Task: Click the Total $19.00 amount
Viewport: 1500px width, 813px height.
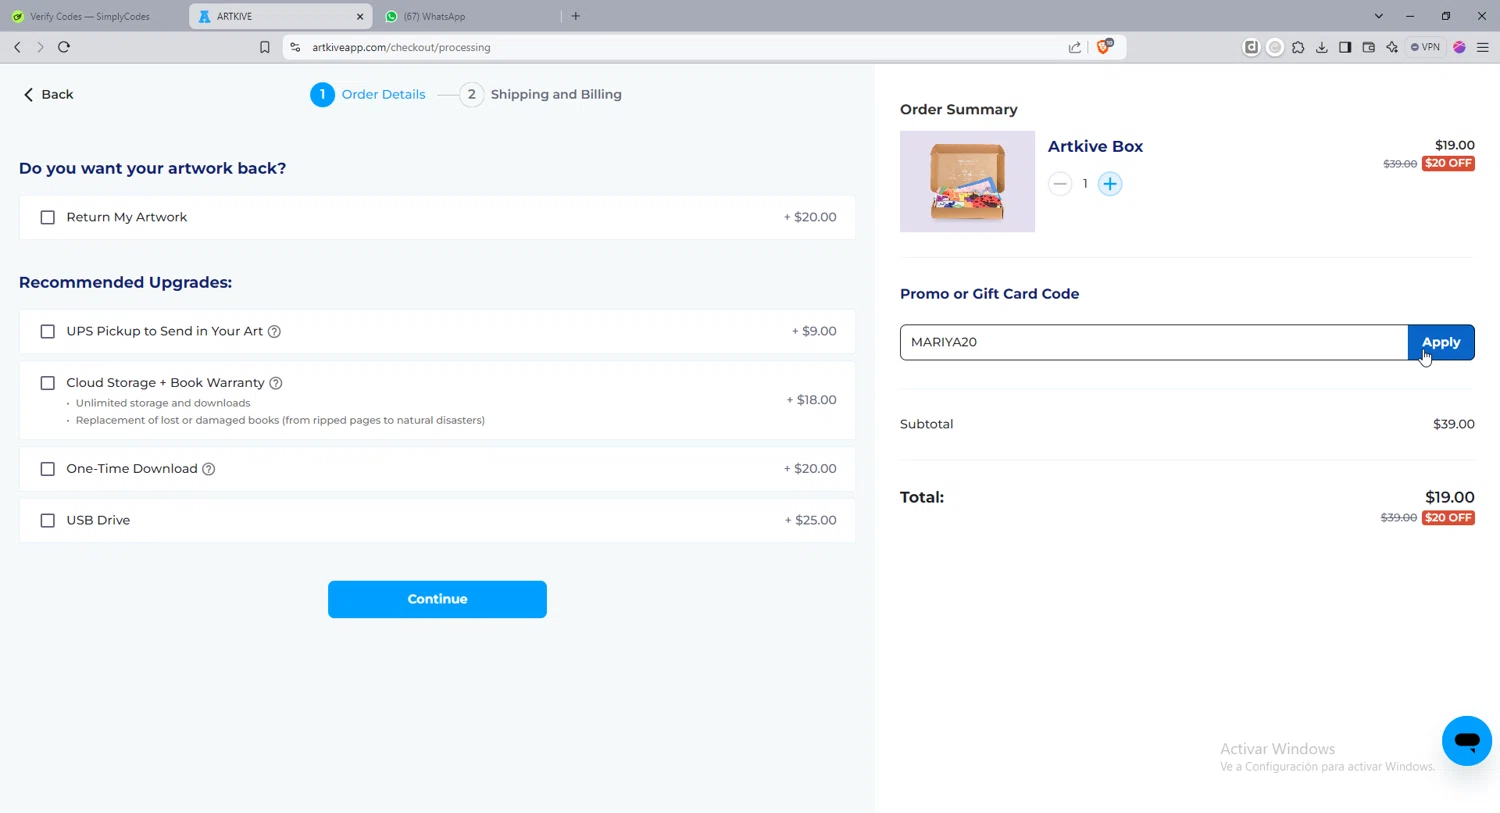Action: 1449,497
